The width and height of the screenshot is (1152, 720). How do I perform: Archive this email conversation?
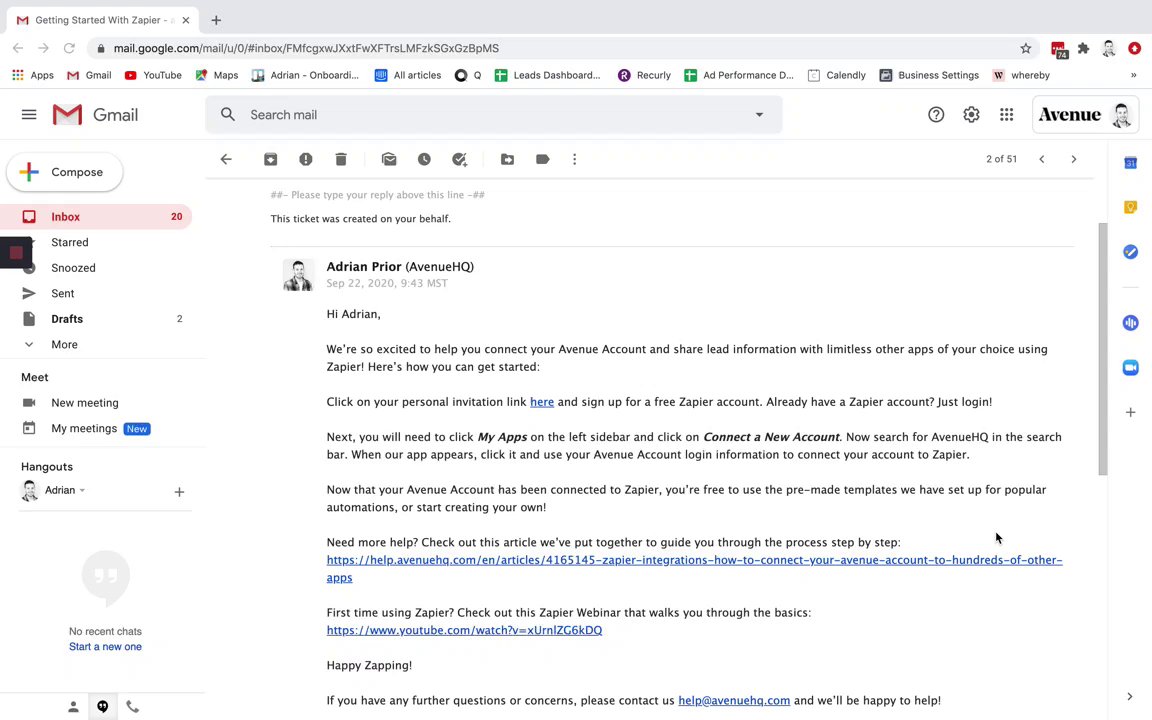pos(270,159)
